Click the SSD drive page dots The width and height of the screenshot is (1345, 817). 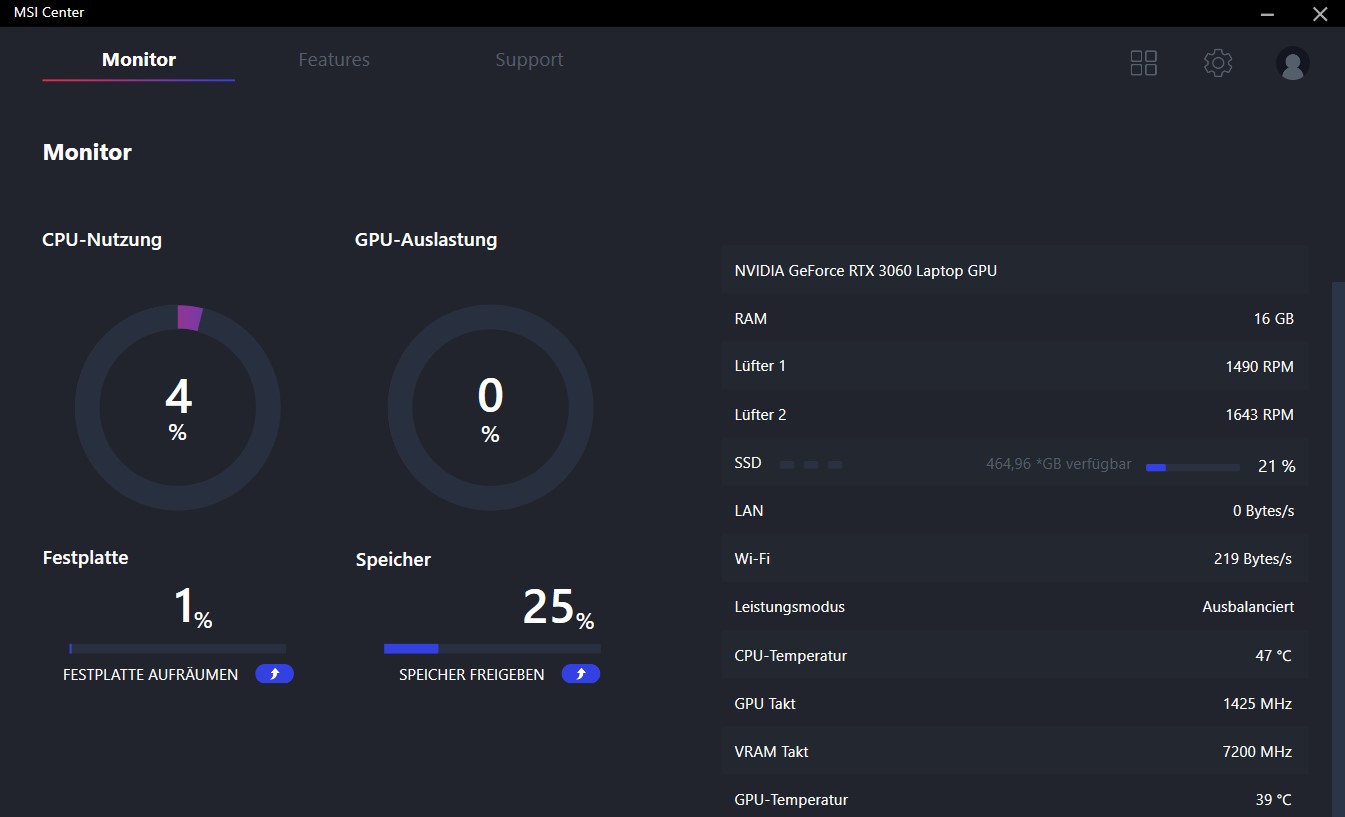click(x=811, y=465)
